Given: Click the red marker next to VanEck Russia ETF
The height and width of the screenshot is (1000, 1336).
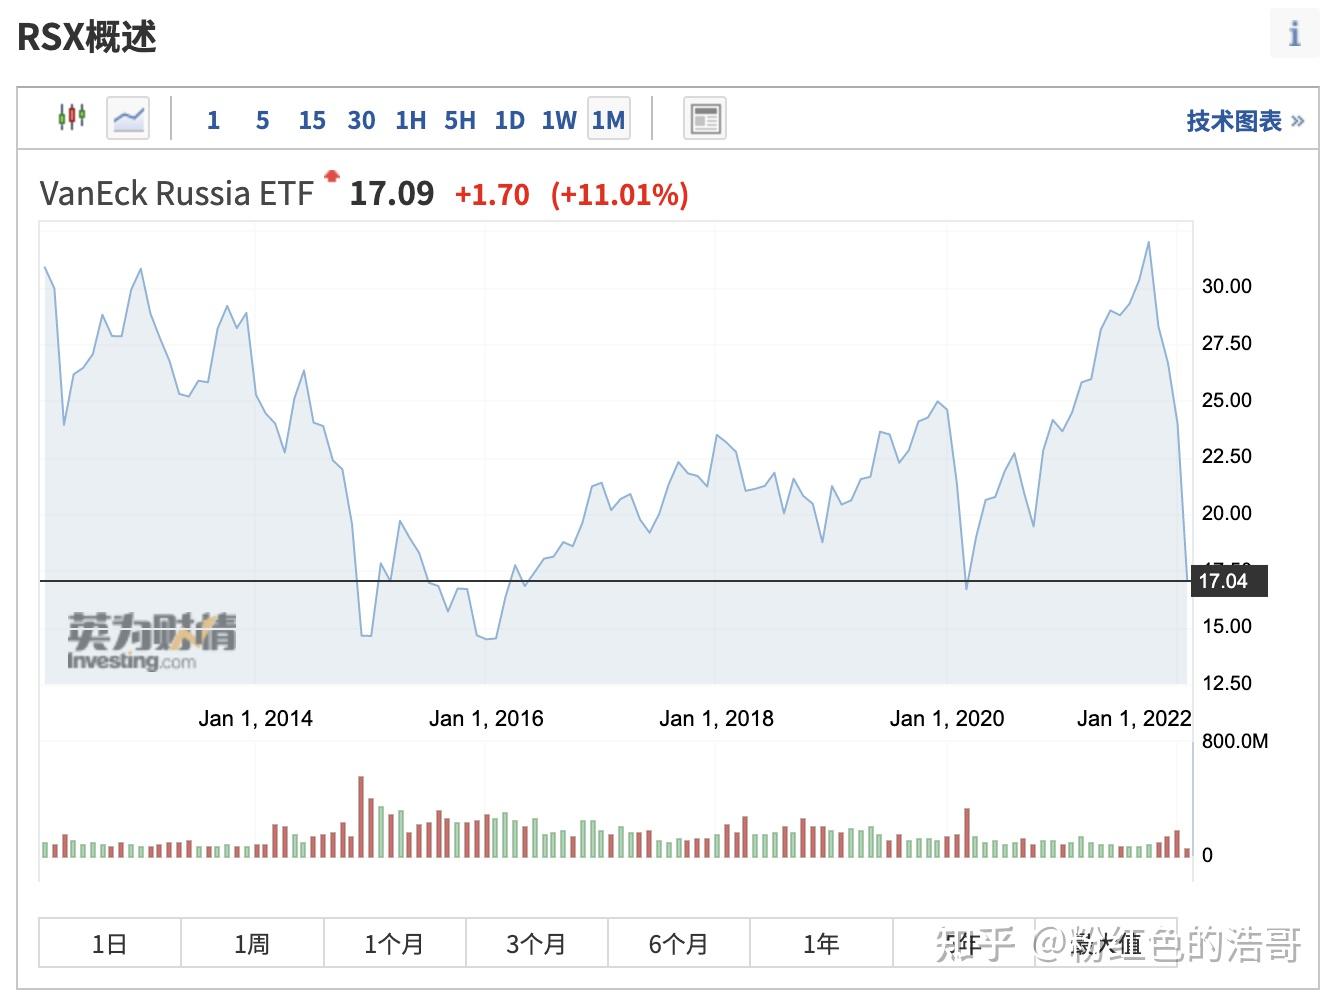Looking at the screenshot, I should point(331,177).
